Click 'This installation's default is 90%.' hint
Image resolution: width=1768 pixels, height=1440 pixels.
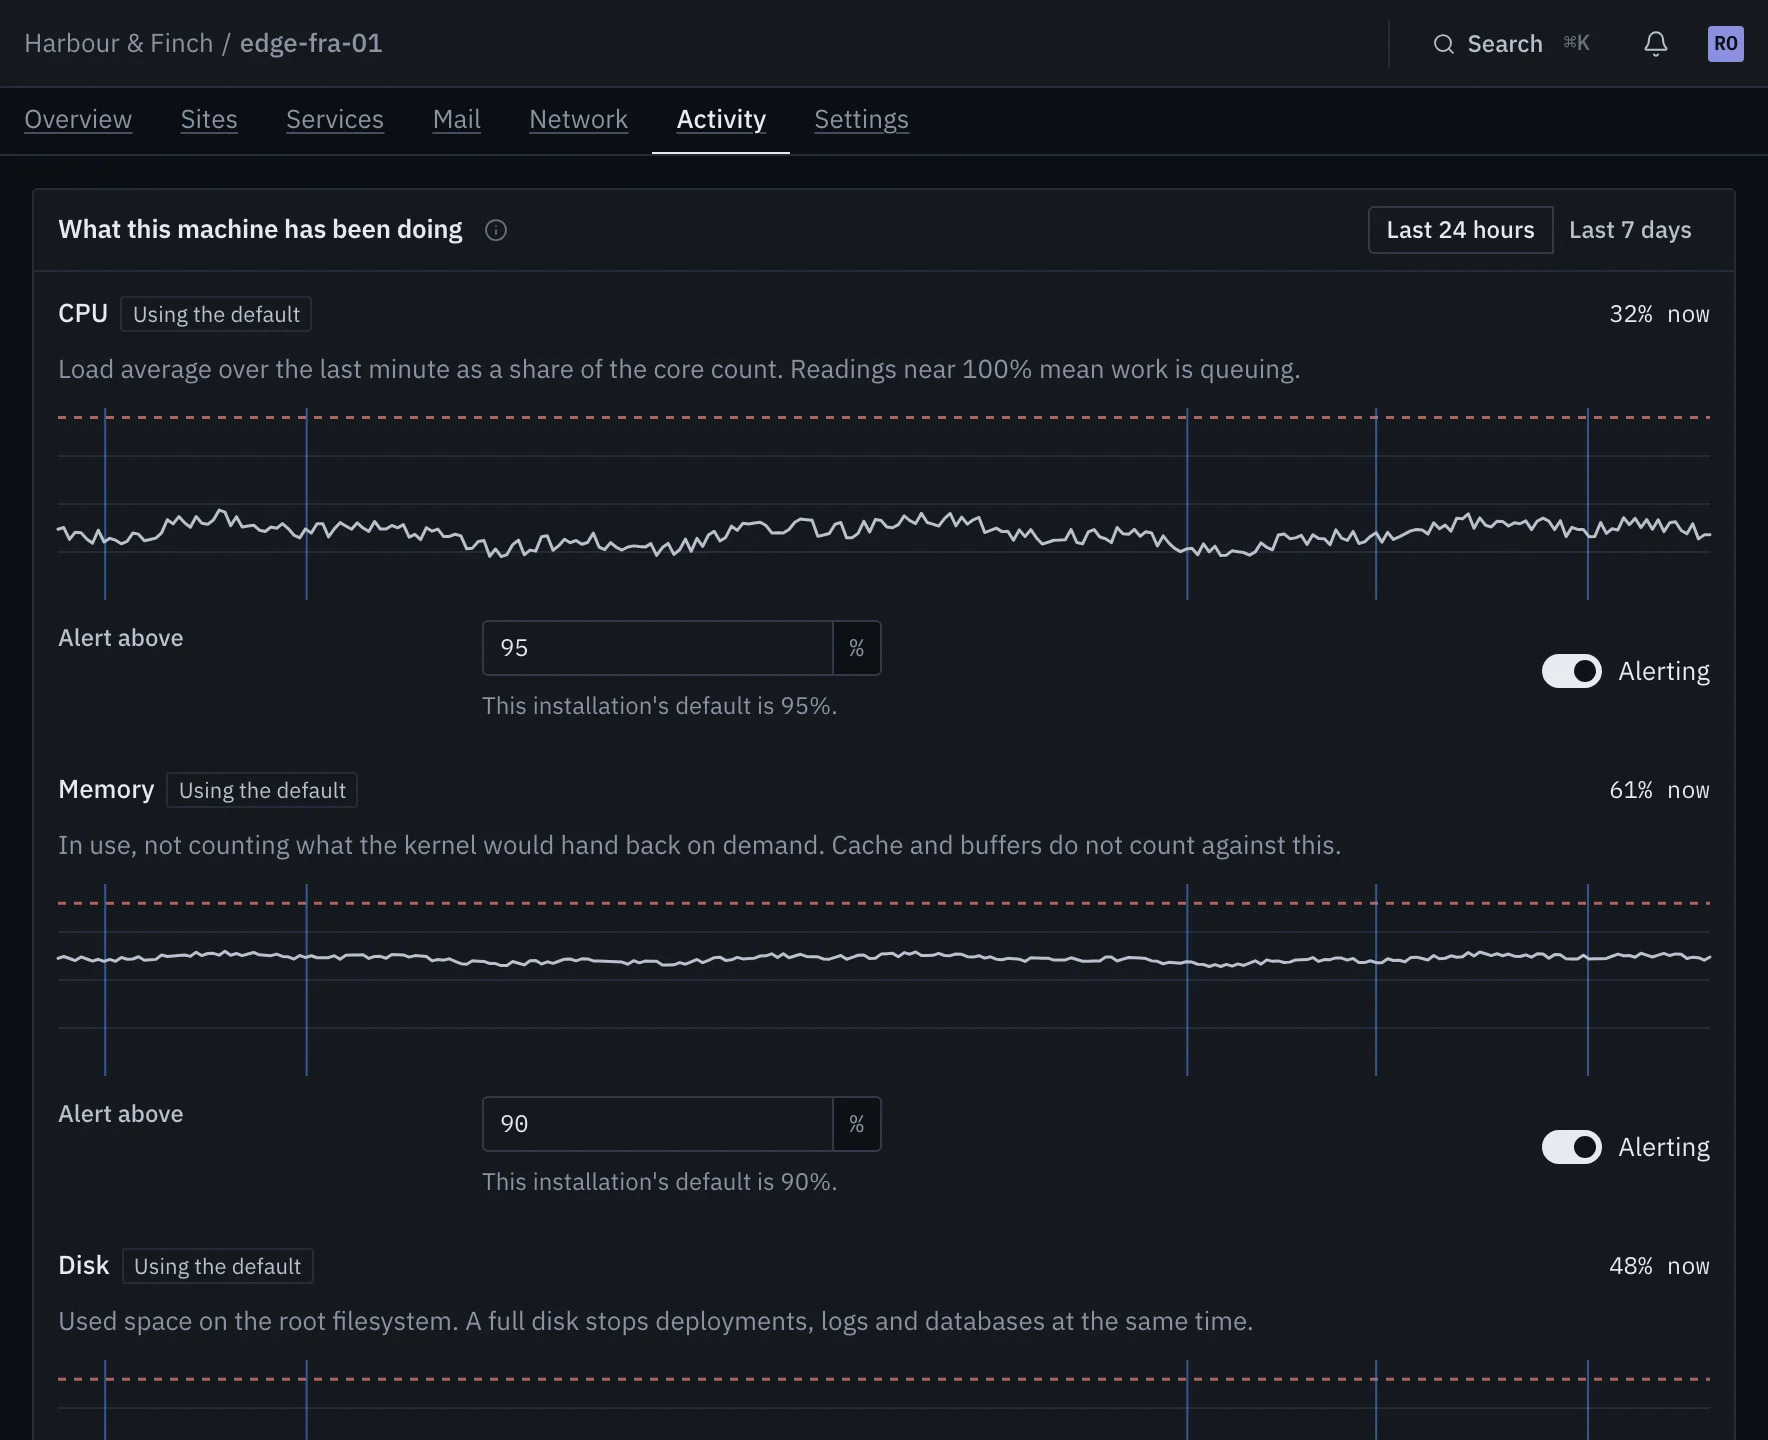[x=659, y=1182]
